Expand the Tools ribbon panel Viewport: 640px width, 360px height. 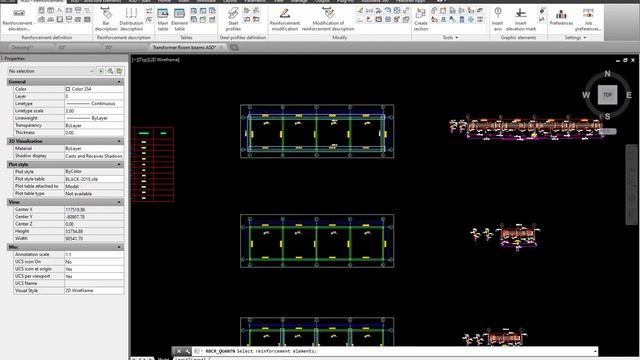pos(451,38)
